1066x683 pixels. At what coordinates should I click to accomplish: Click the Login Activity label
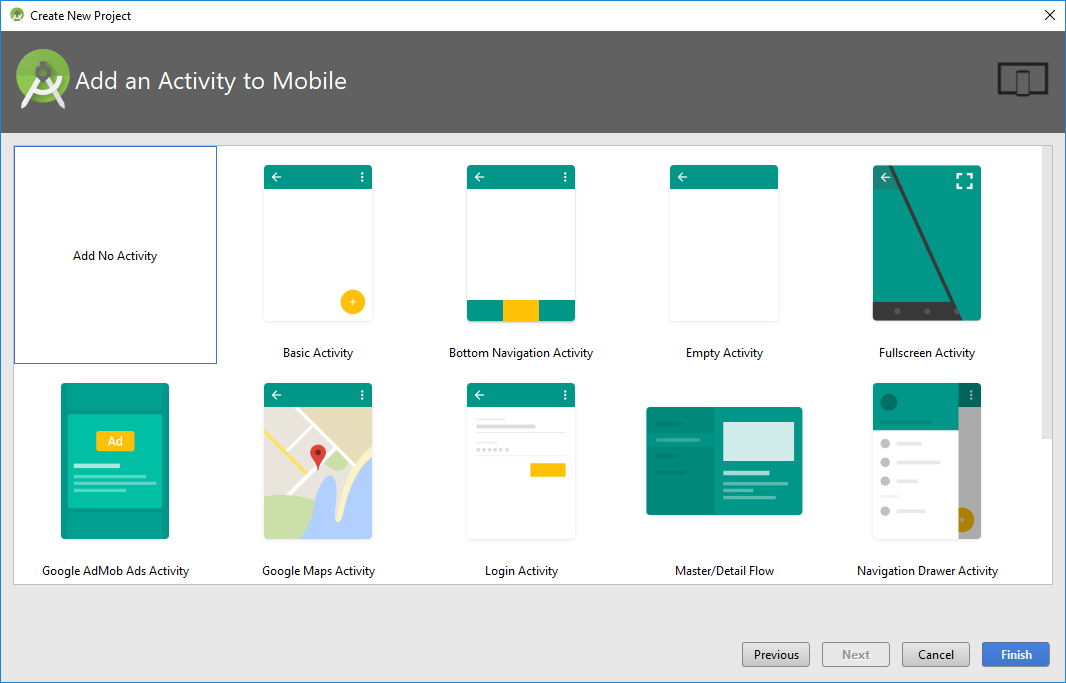pos(521,571)
